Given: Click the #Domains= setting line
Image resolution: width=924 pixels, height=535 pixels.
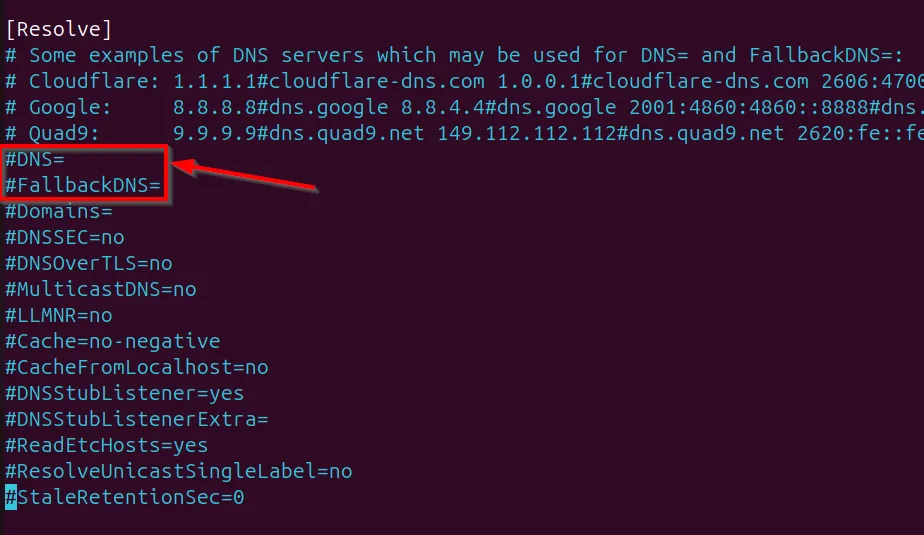Looking at the screenshot, I should pyautogui.click(x=59, y=211).
